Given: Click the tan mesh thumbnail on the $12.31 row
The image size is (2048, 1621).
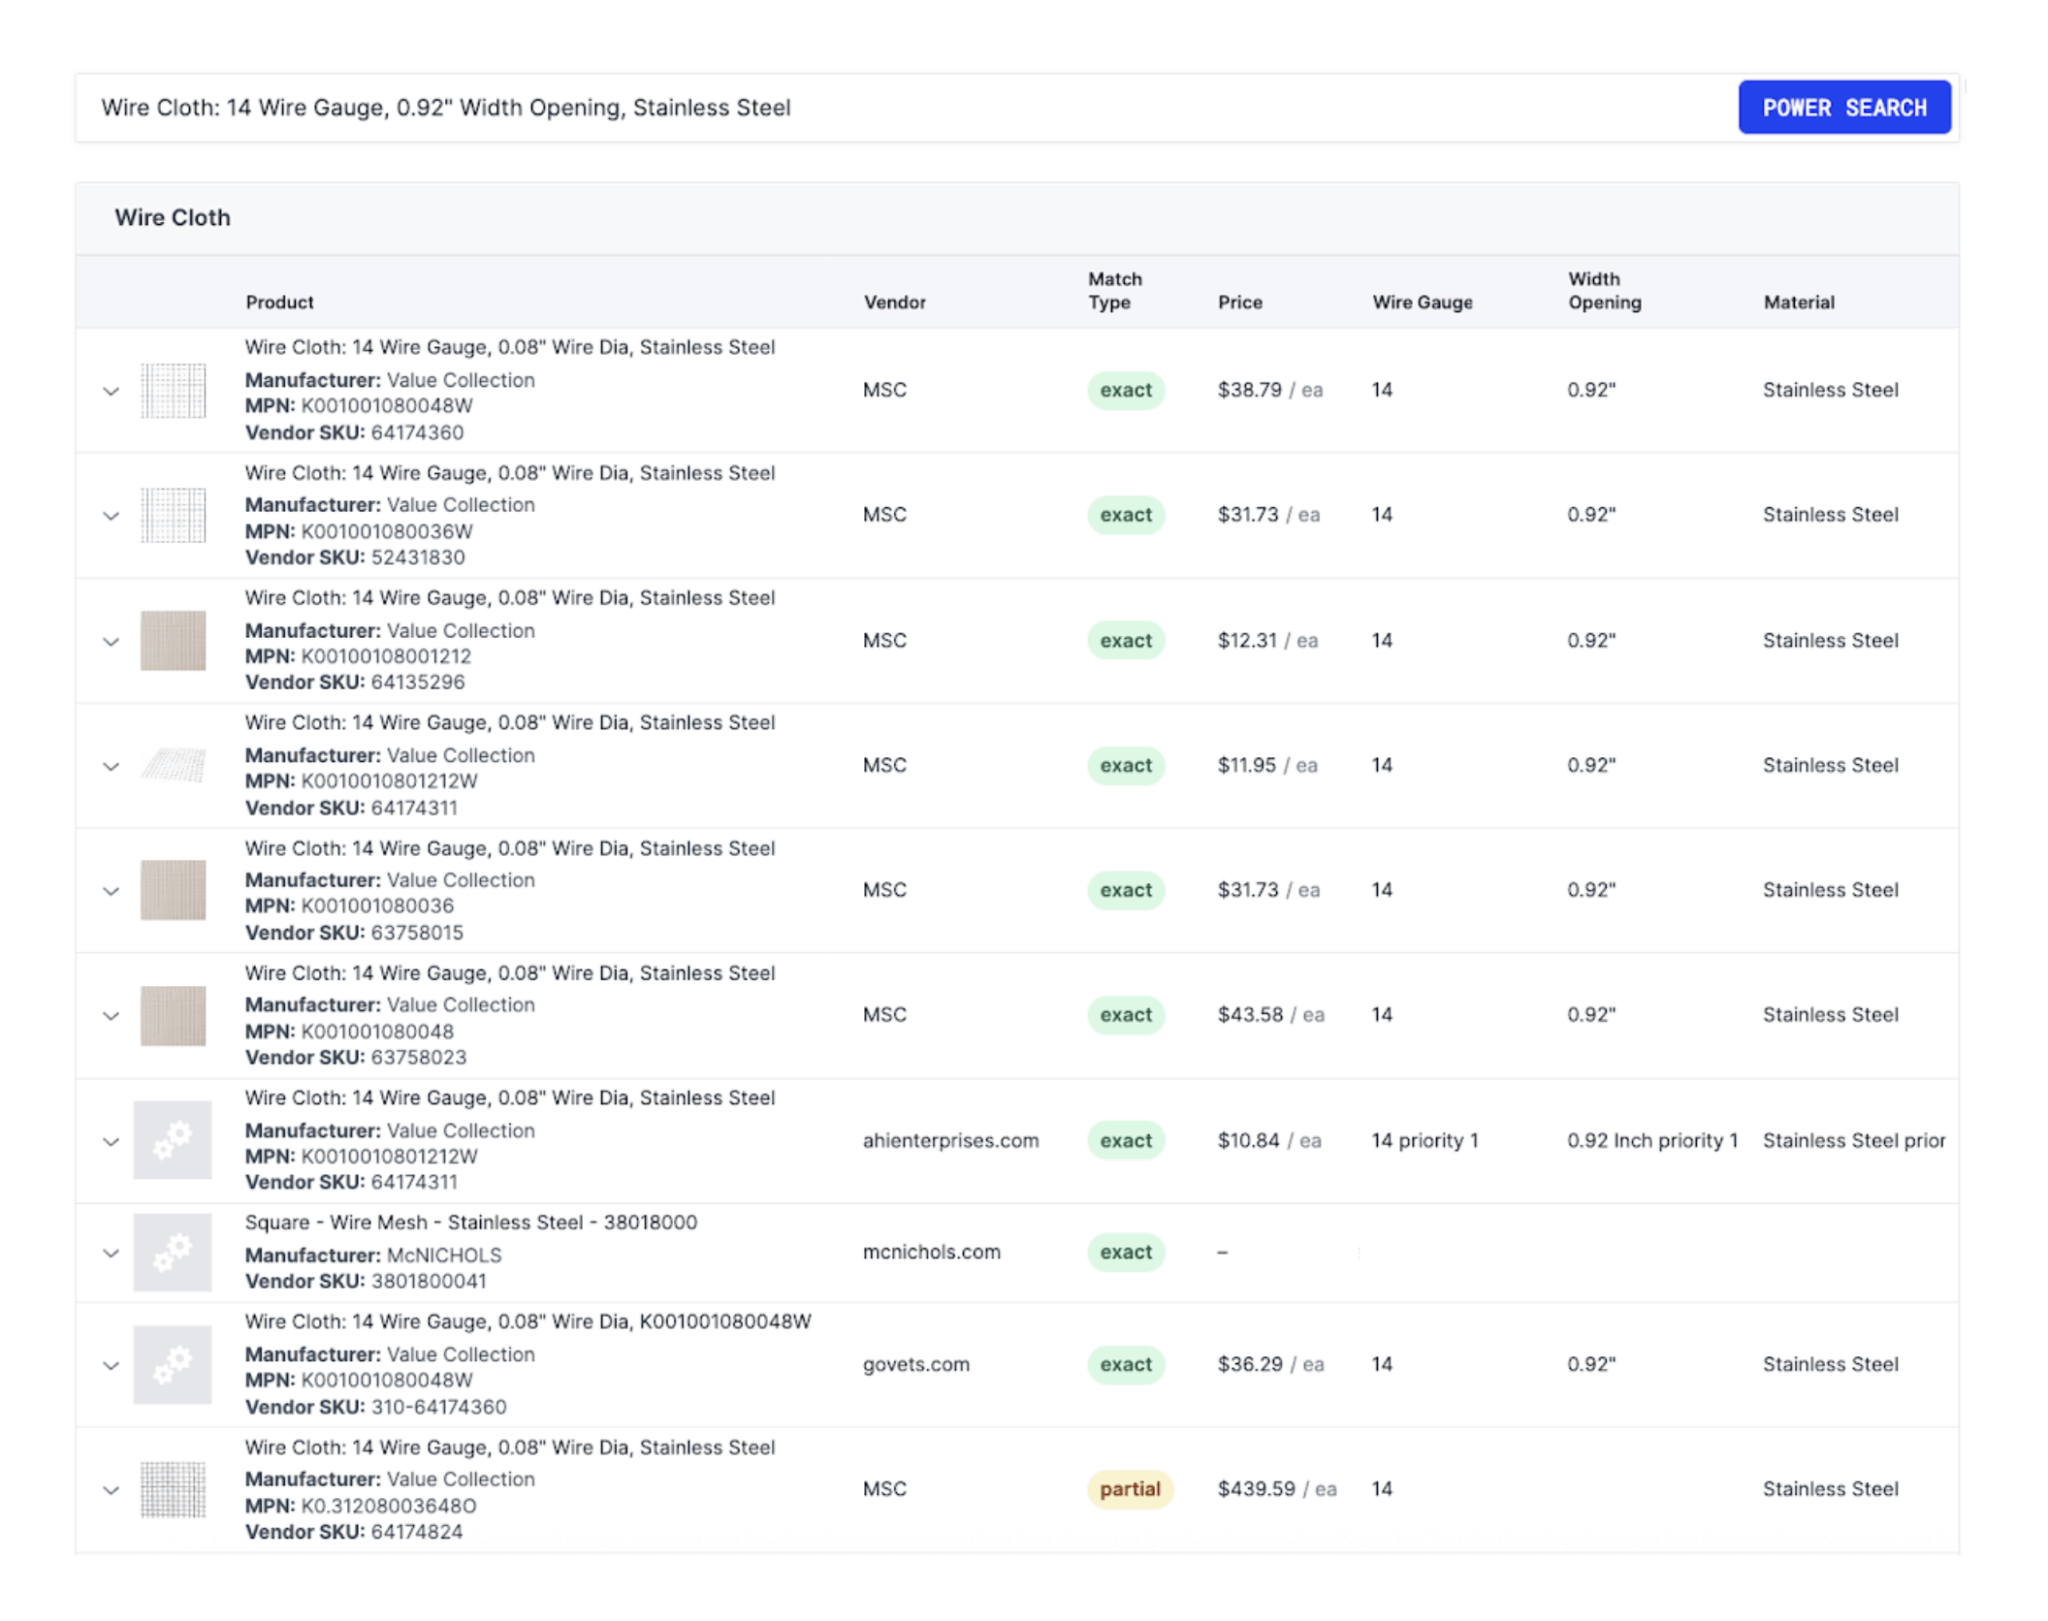Looking at the screenshot, I should 172,640.
